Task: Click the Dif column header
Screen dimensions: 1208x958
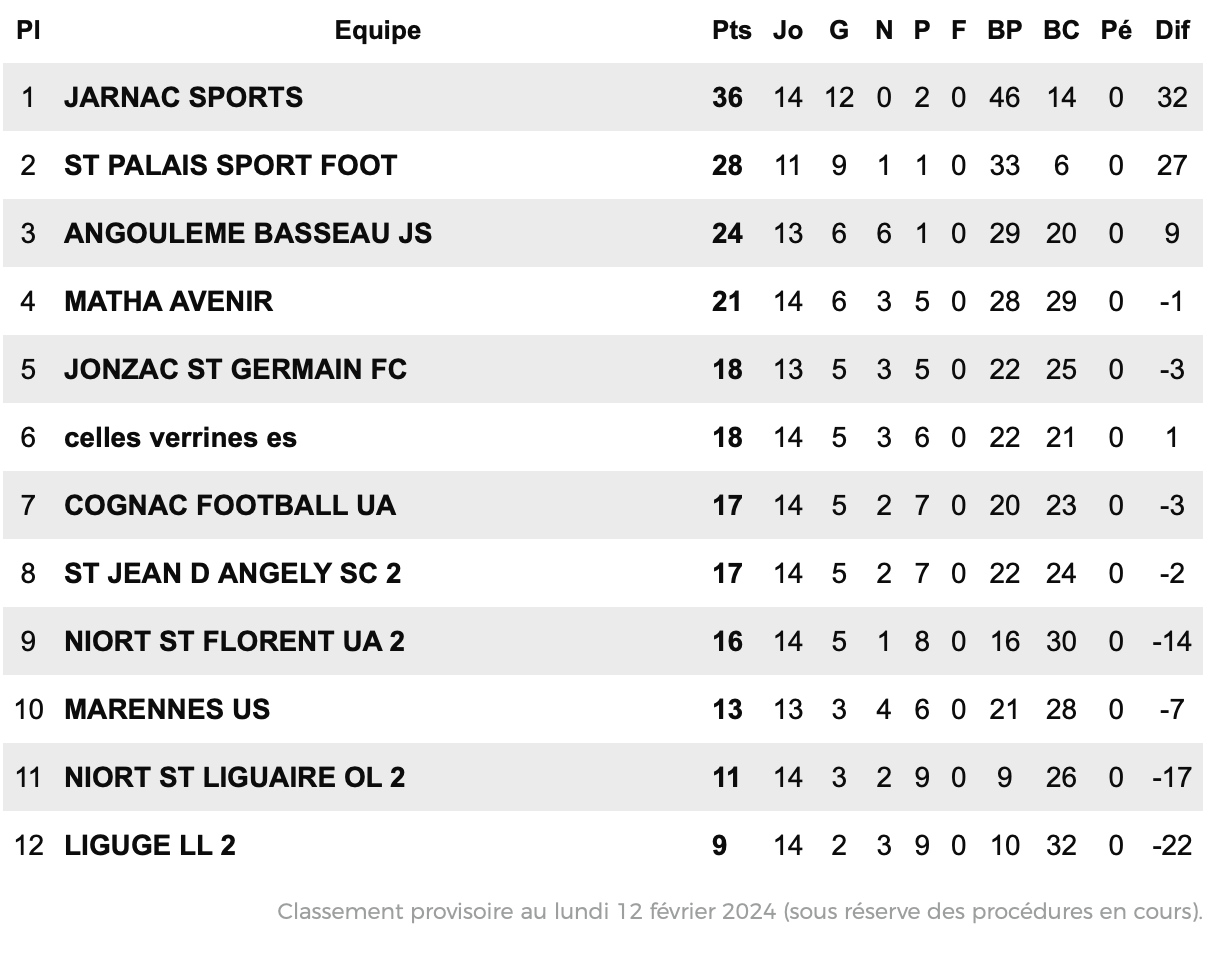Action: tap(1172, 30)
